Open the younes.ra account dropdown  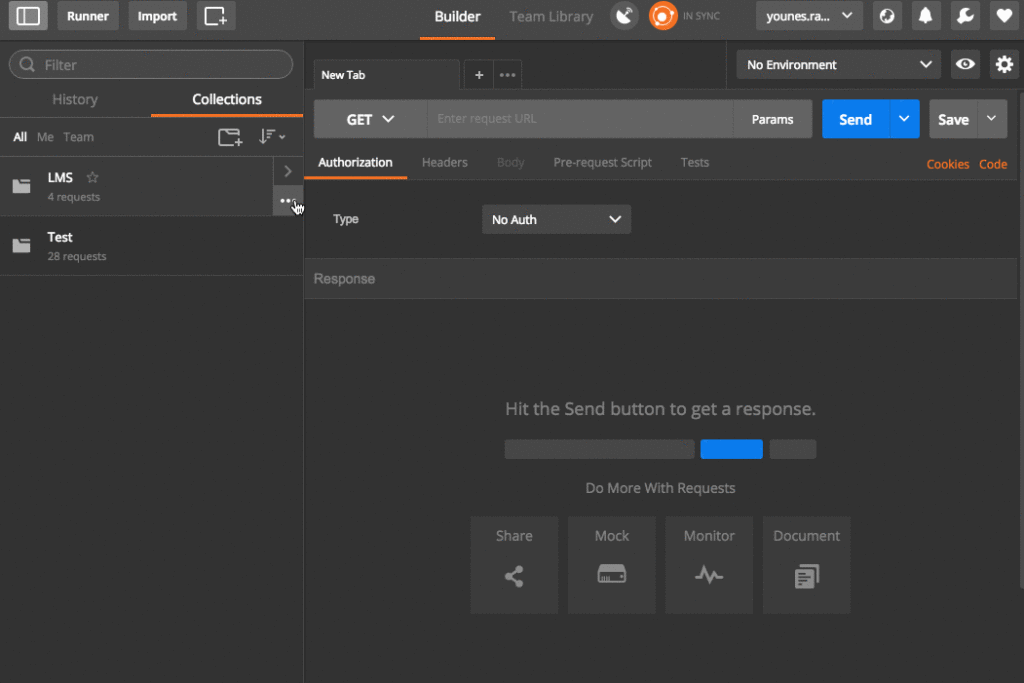pyautogui.click(x=809, y=16)
